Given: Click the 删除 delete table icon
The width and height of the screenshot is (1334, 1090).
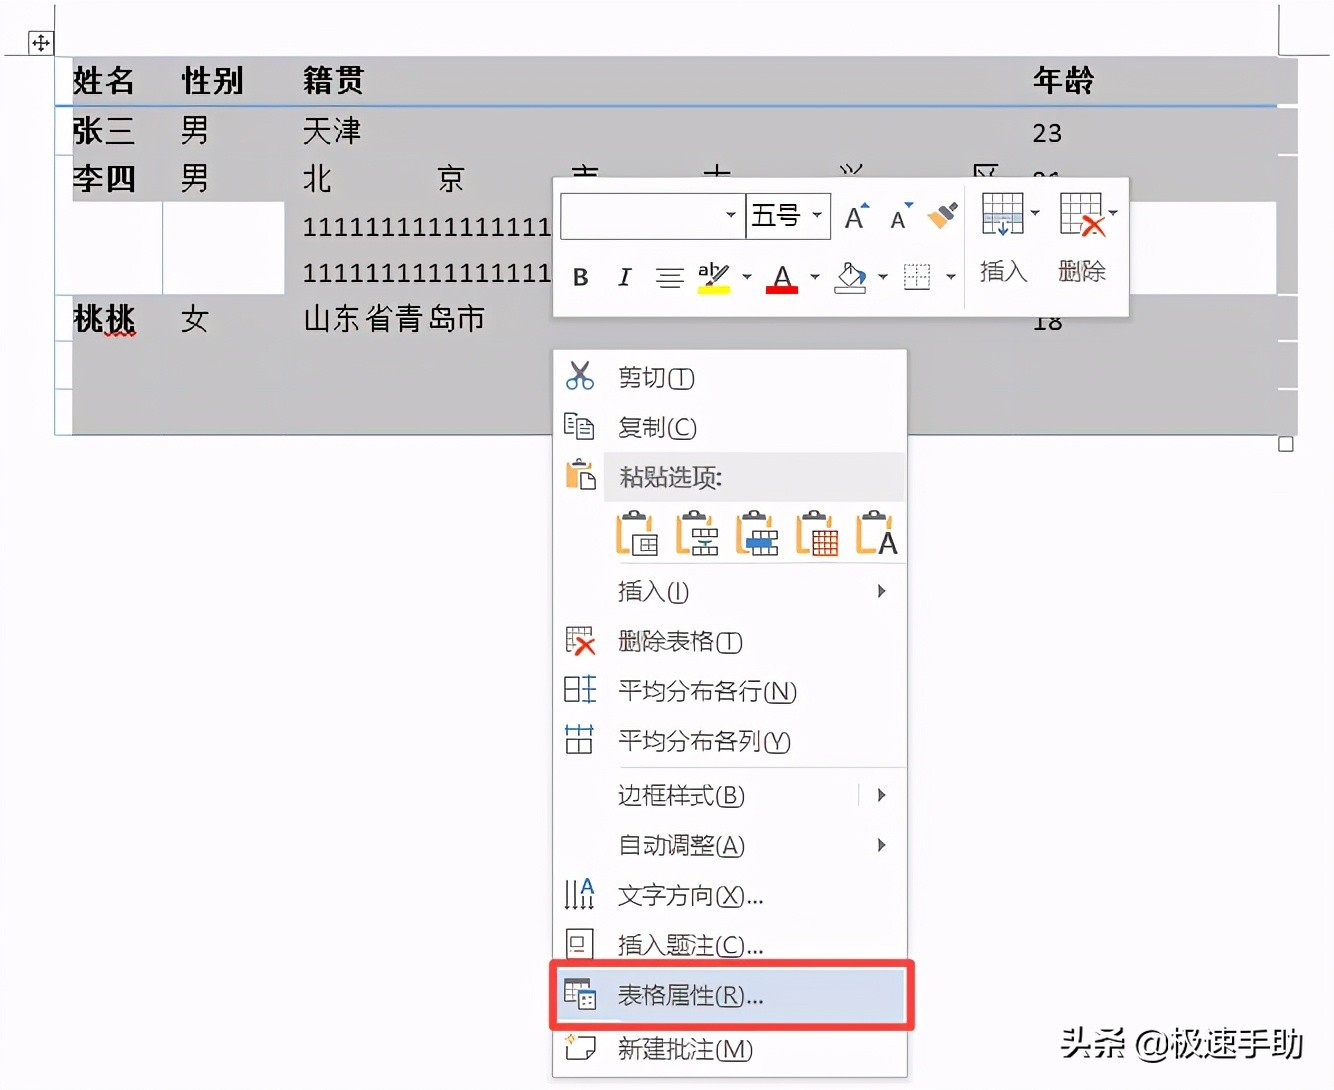Looking at the screenshot, I should (1083, 214).
